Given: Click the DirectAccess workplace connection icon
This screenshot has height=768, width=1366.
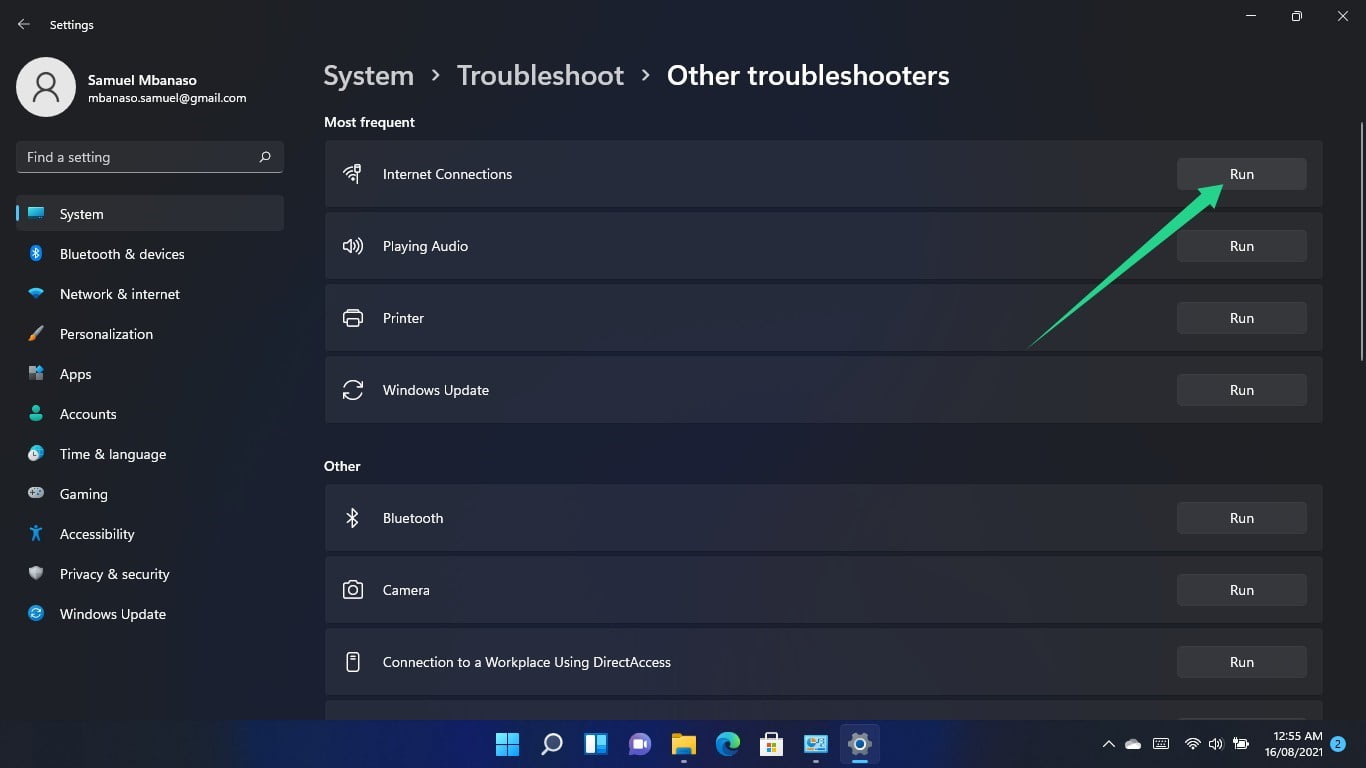Looking at the screenshot, I should coord(352,661).
